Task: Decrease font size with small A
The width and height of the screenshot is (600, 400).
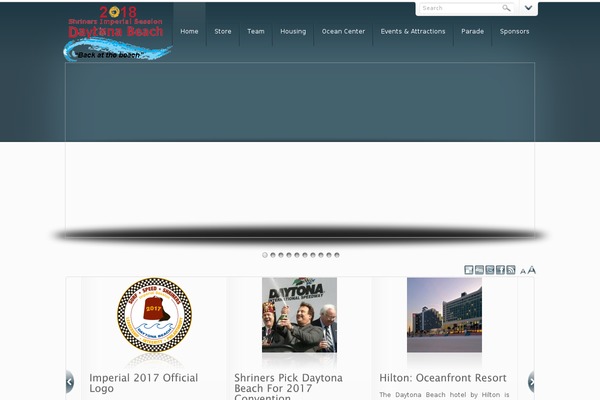Action: (x=523, y=271)
